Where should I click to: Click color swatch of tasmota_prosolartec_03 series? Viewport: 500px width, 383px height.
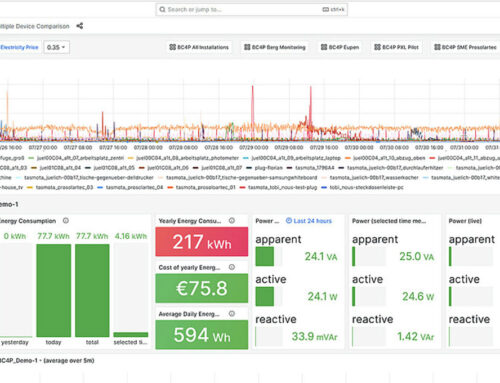pos(30,187)
